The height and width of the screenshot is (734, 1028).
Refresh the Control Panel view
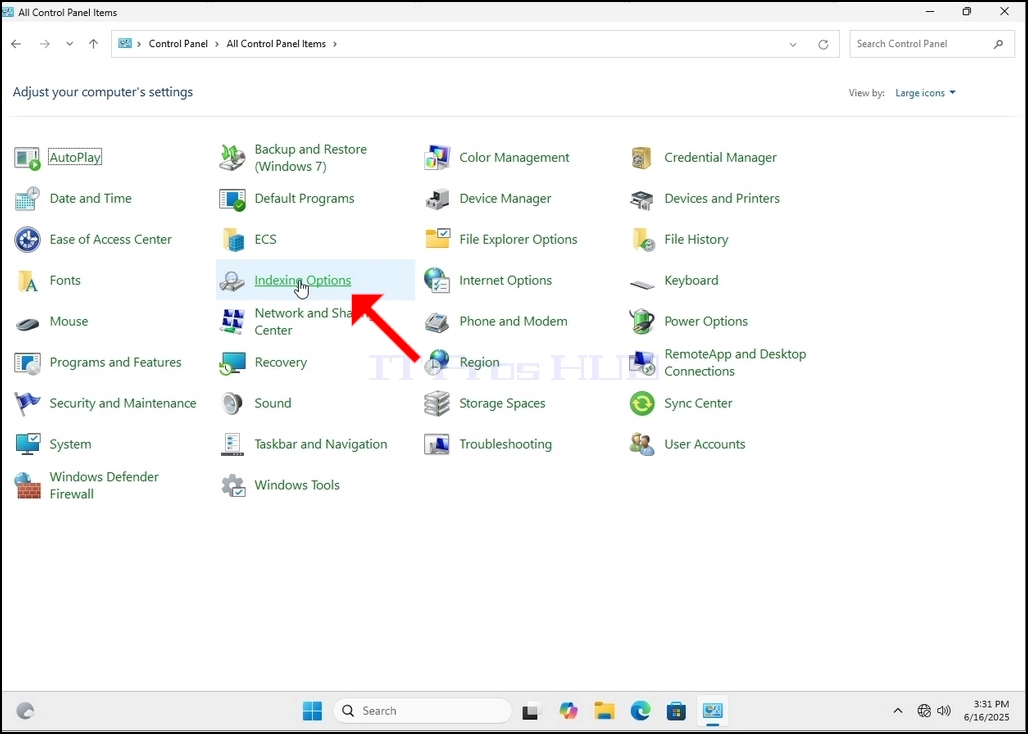coord(823,45)
